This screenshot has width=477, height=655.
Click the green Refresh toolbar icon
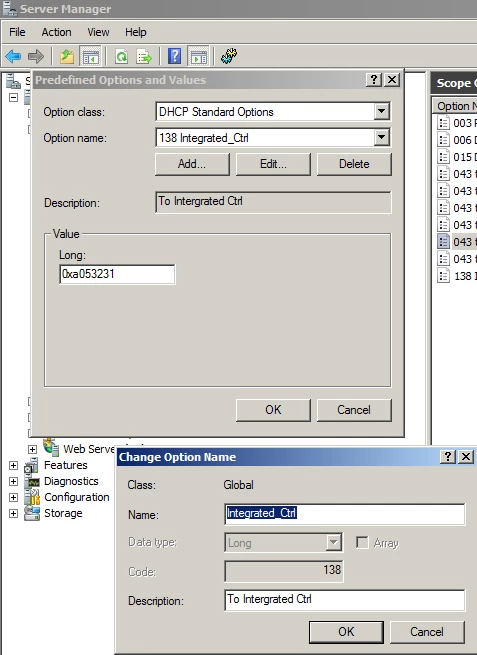tap(122, 56)
